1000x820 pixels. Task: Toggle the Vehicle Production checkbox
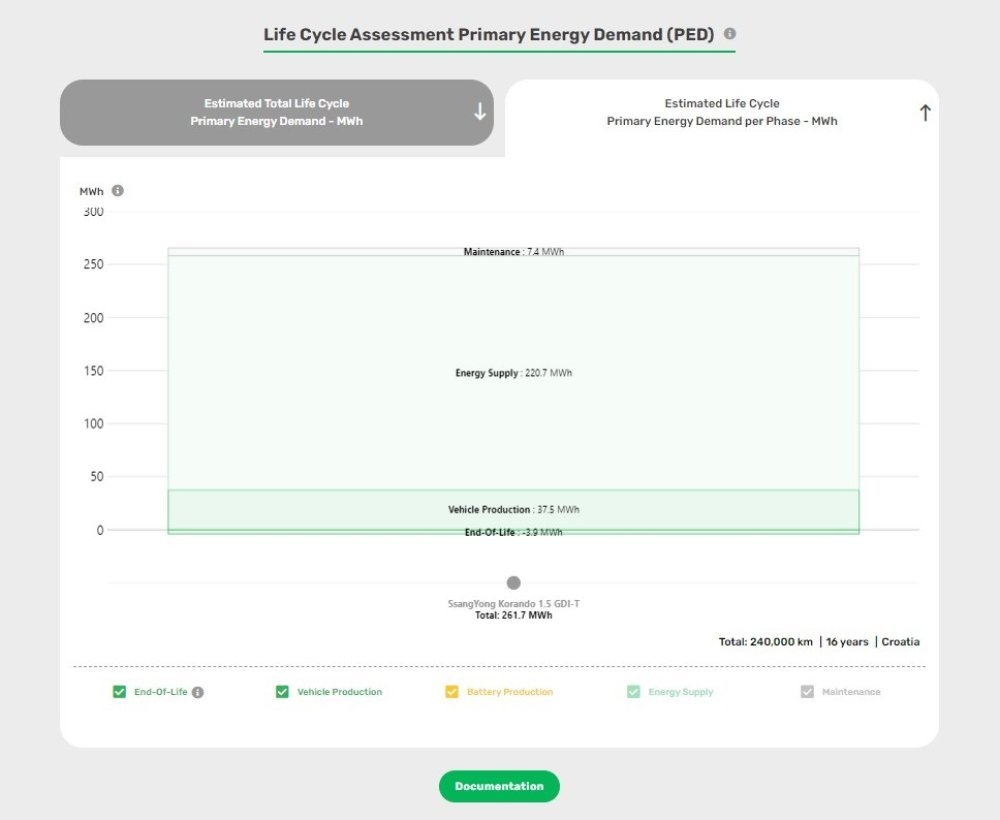[282, 692]
